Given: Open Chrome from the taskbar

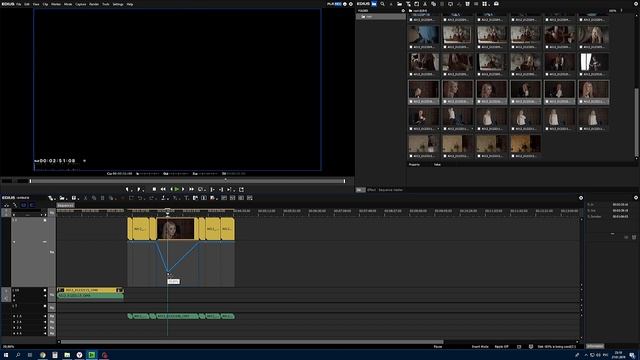Looking at the screenshot, I should pos(42,355).
